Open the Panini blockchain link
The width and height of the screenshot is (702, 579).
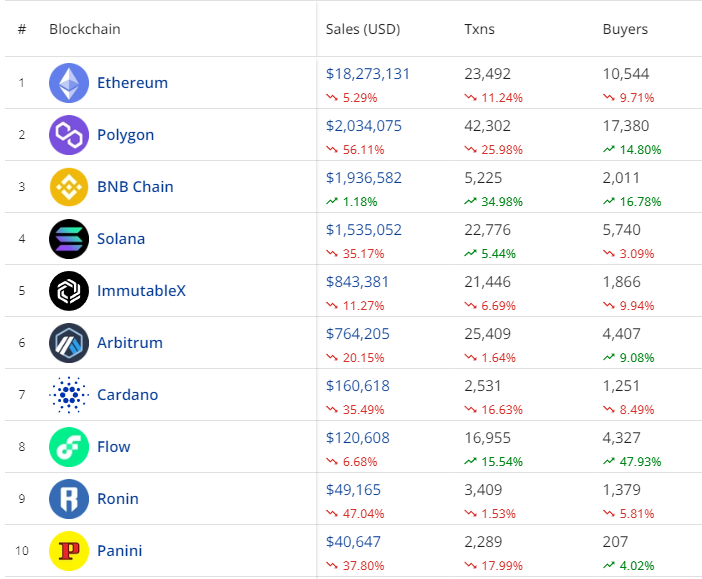[120, 550]
